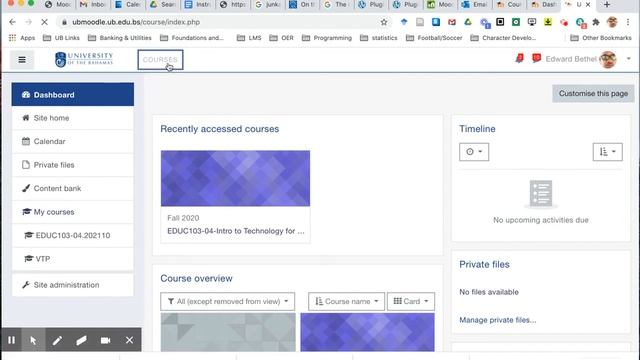Image resolution: width=640 pixels, height=360 pixels.
Task: Click the Customise this page button
Action: 593,93
